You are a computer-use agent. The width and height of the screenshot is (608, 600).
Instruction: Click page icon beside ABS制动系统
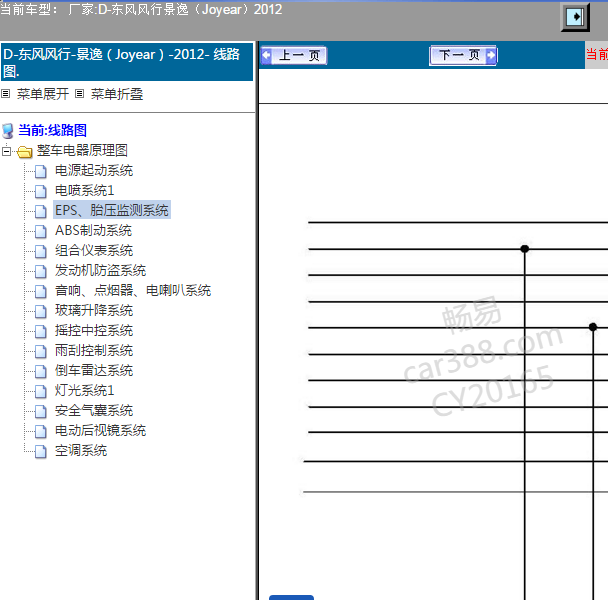[x=41, y=231]
